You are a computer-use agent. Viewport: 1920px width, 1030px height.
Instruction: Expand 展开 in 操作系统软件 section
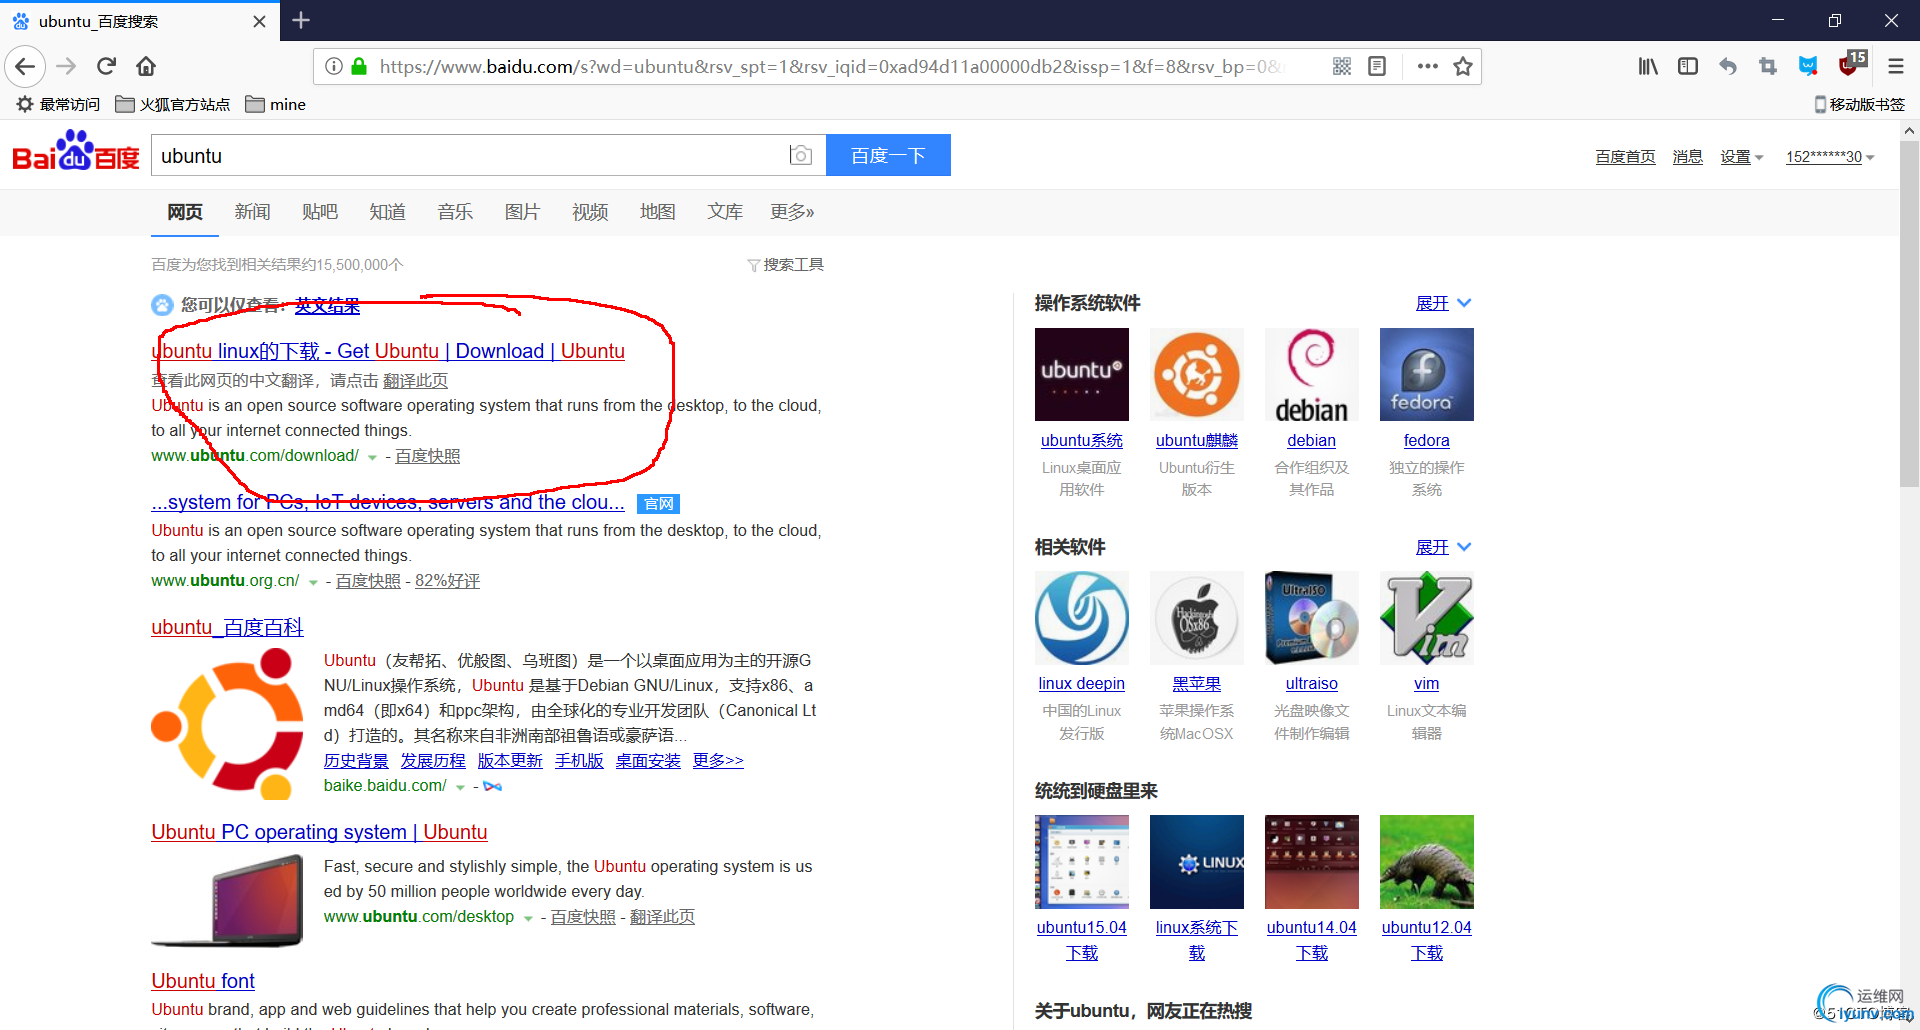pyautogui.click(x=1443, y=303)
